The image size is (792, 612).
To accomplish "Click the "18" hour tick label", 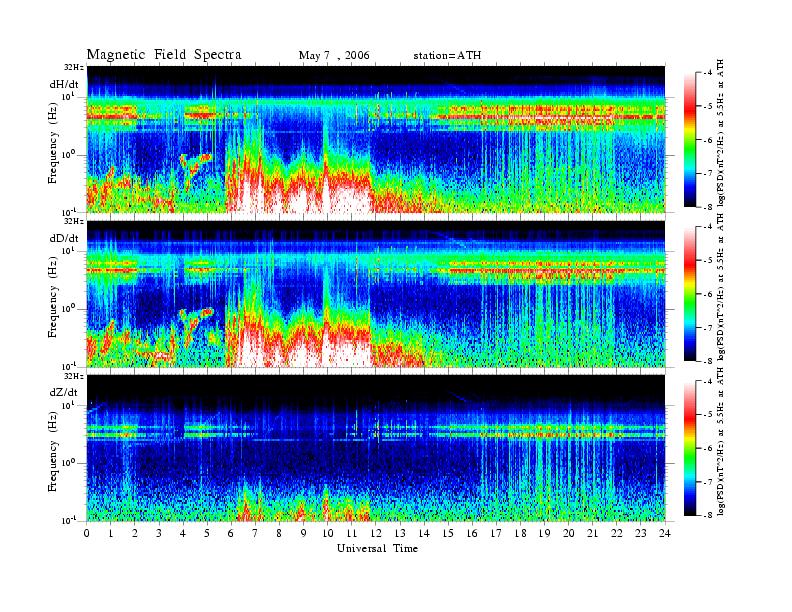I will (x=520, y=533).
